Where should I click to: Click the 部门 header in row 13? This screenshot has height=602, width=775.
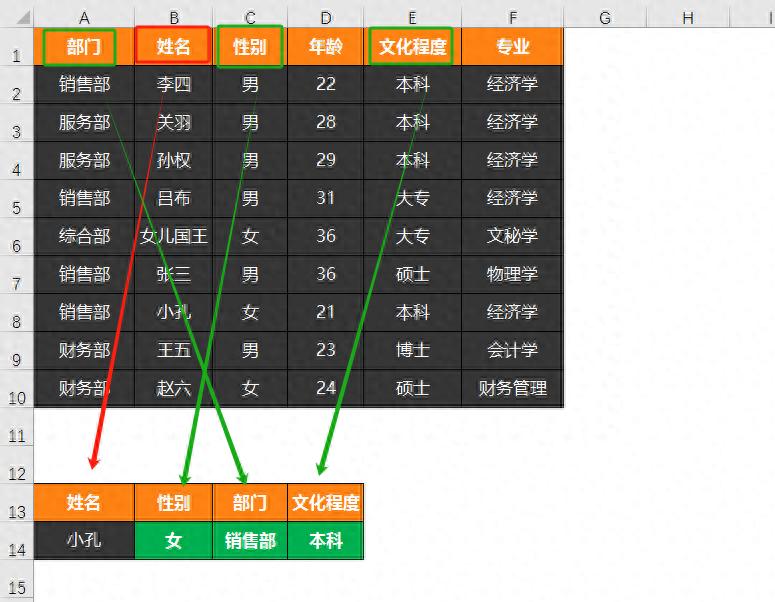(250, 503)
